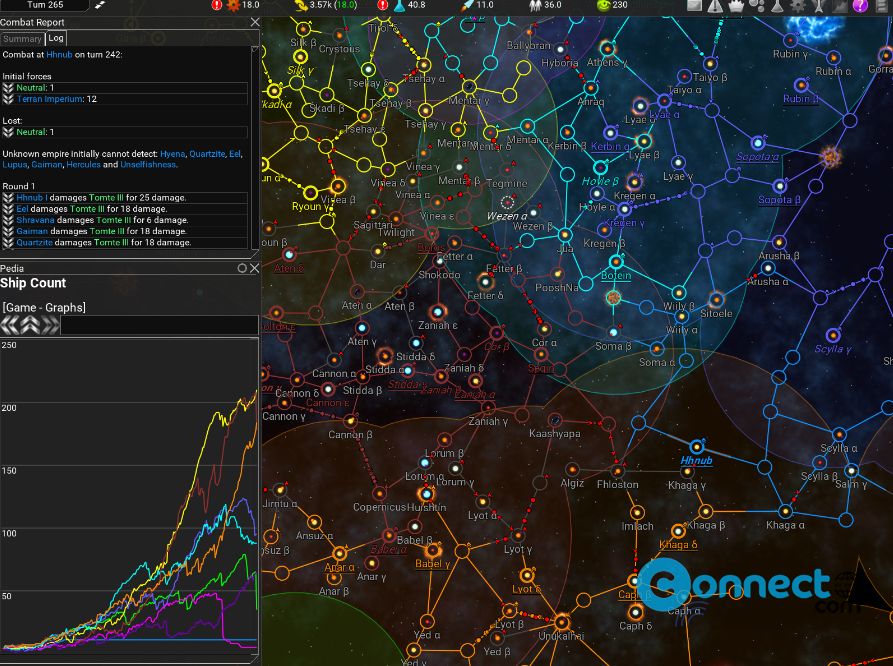Select the Sitoele star on the galaxy map
The width and height of the screenshot is (893, 666).
tap(716, 300)
